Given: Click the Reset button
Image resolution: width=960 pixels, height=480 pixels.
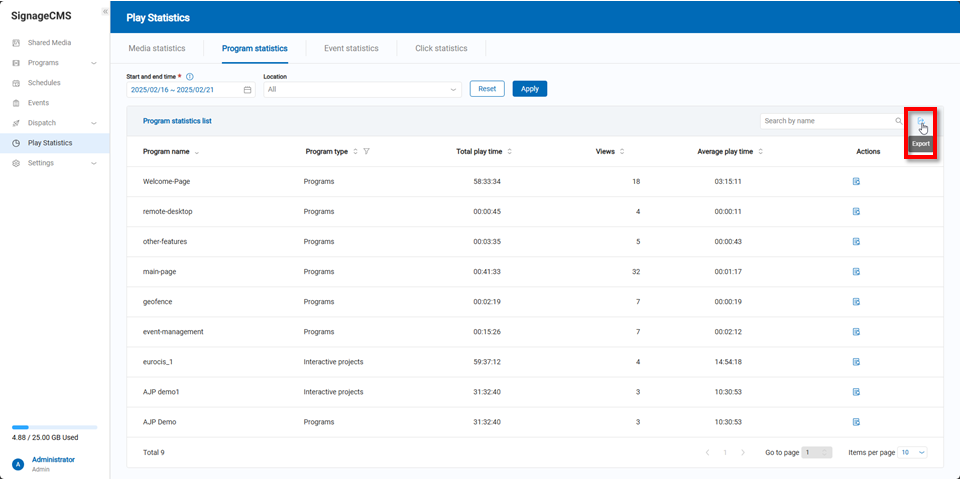Looking at the screenshot, I should pyautogui.click(x=487, y=89).
